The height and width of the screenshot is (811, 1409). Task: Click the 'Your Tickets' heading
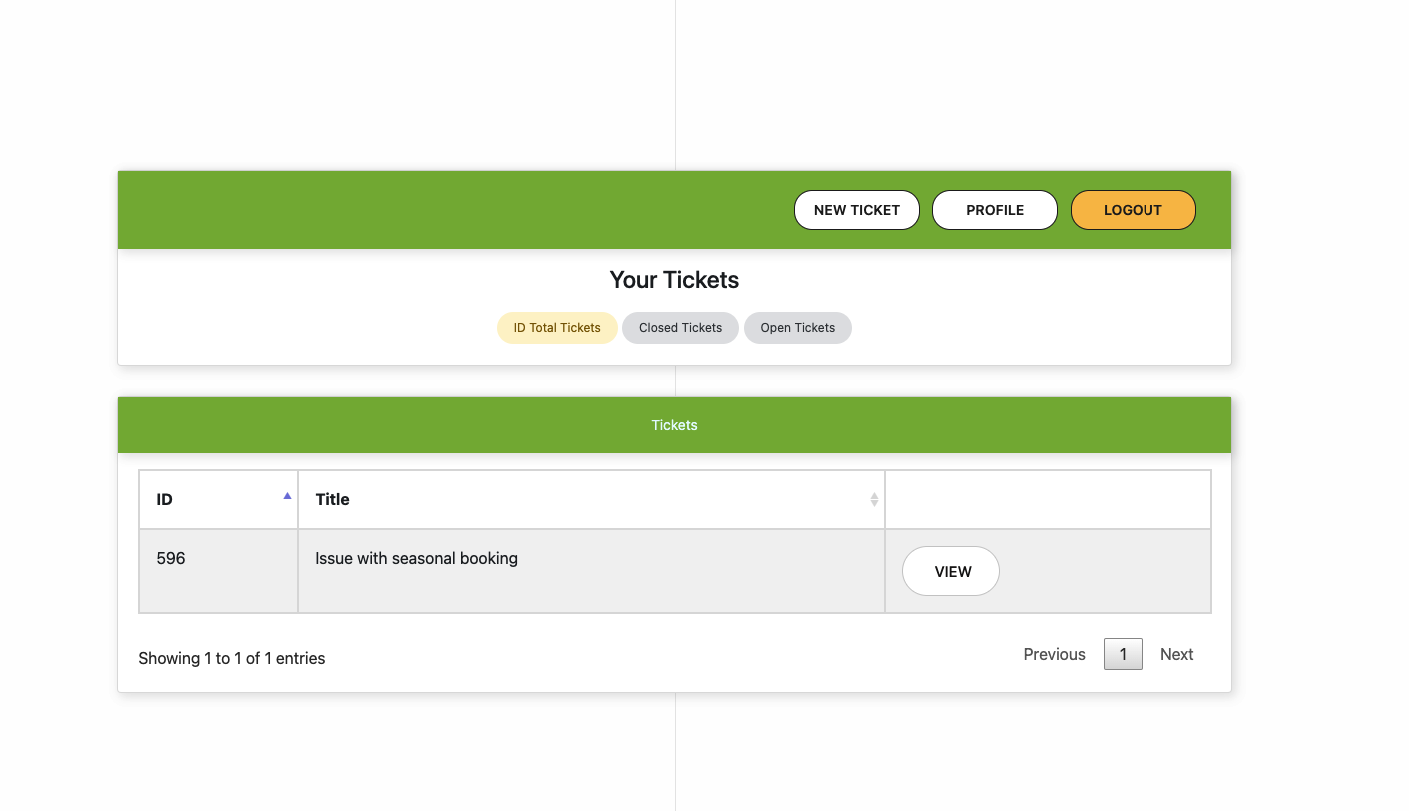click(674, 280)
